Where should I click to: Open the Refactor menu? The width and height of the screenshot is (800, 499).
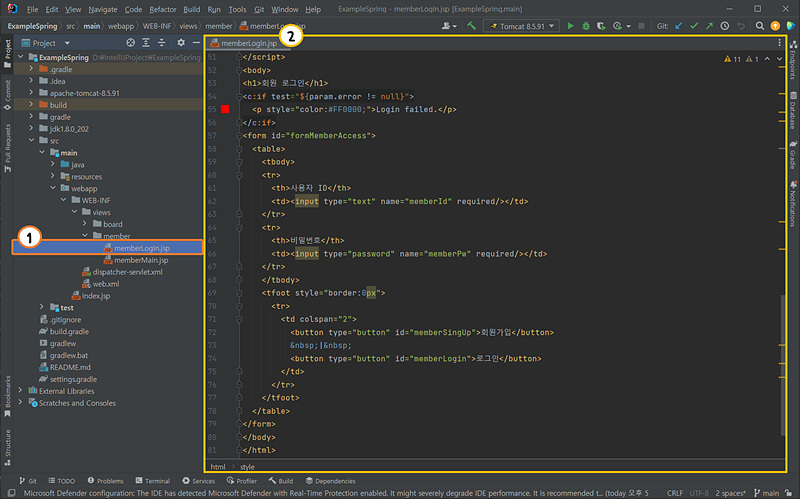(162, 9)
